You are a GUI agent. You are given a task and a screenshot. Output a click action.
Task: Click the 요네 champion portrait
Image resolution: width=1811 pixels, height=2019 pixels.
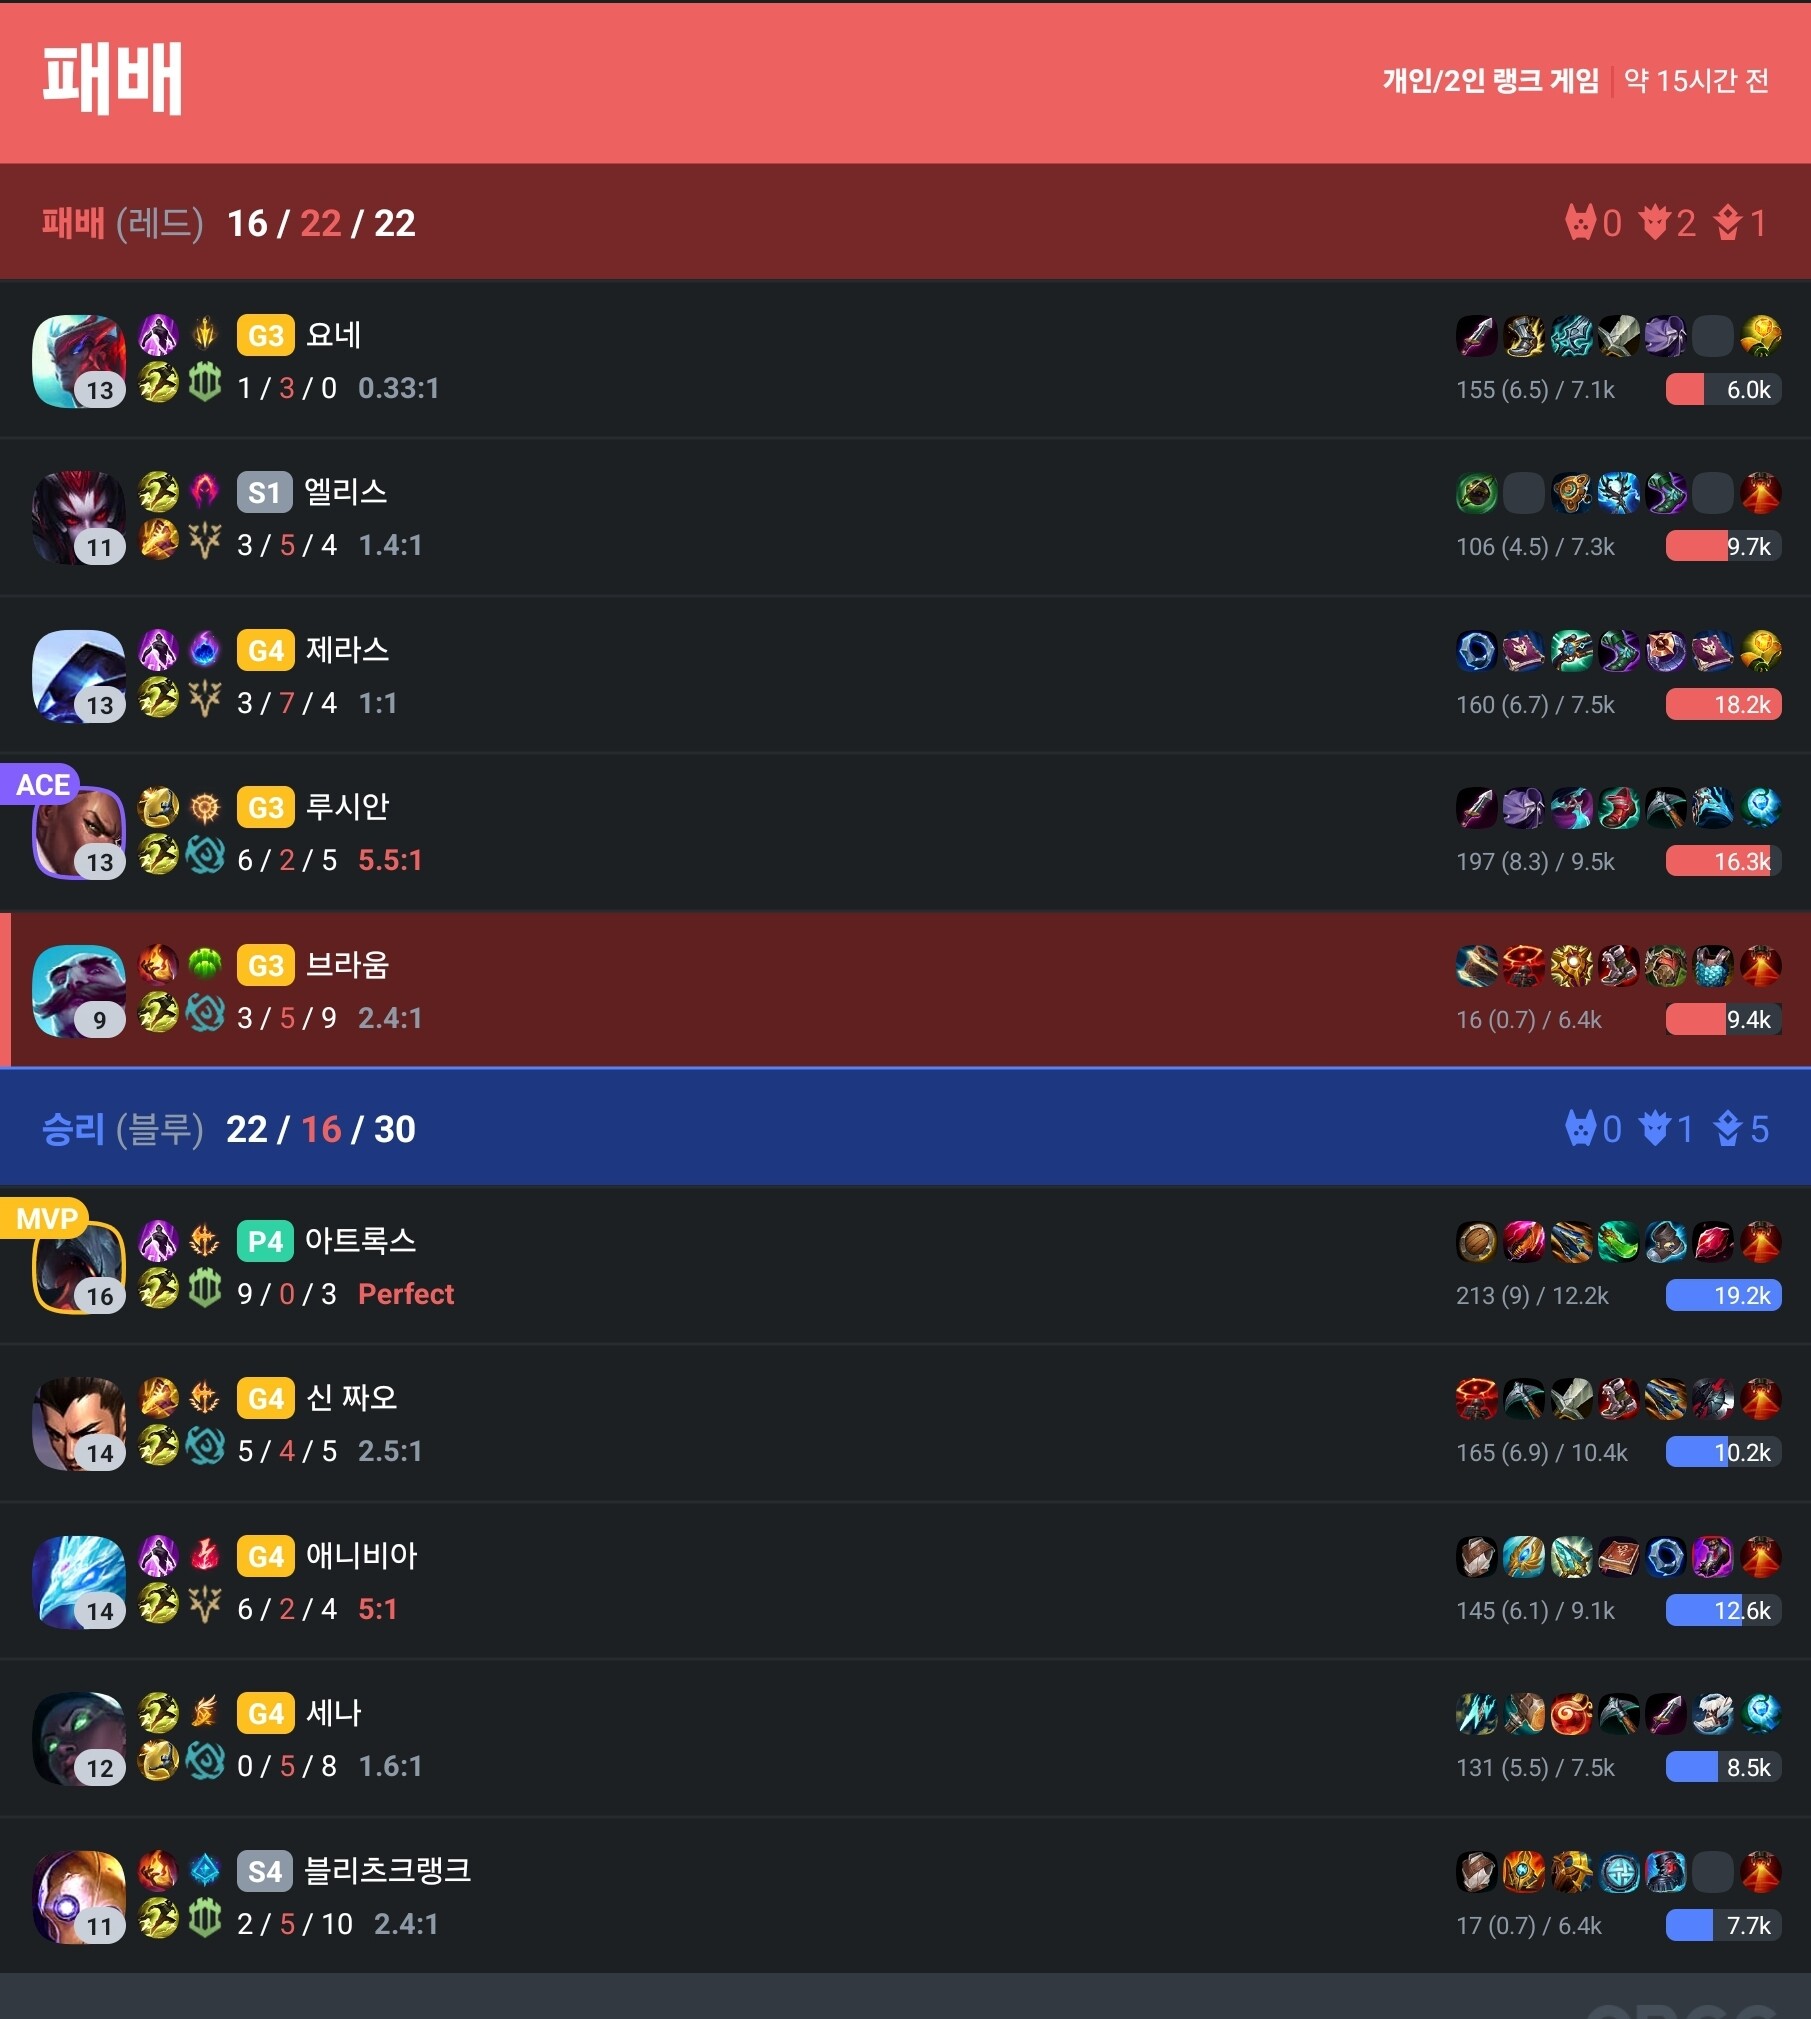[x=79, y=361]
